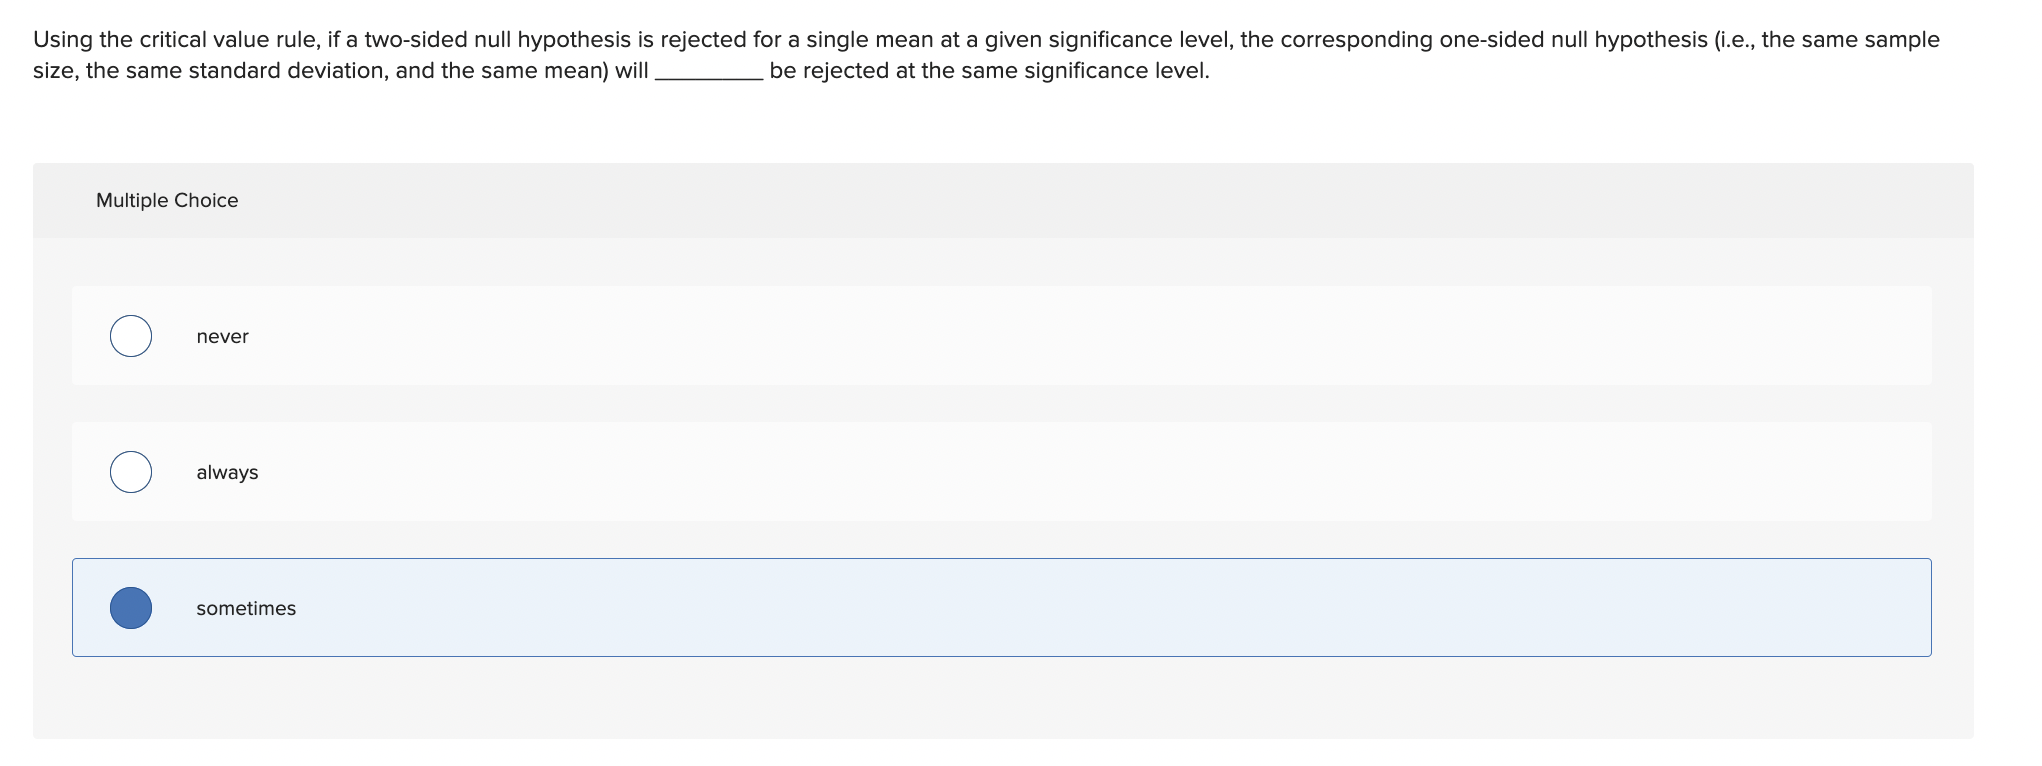This screenshot has width=2042, height=766.
Task: Select the "never" radio button
Action: [x=130, y=336]
